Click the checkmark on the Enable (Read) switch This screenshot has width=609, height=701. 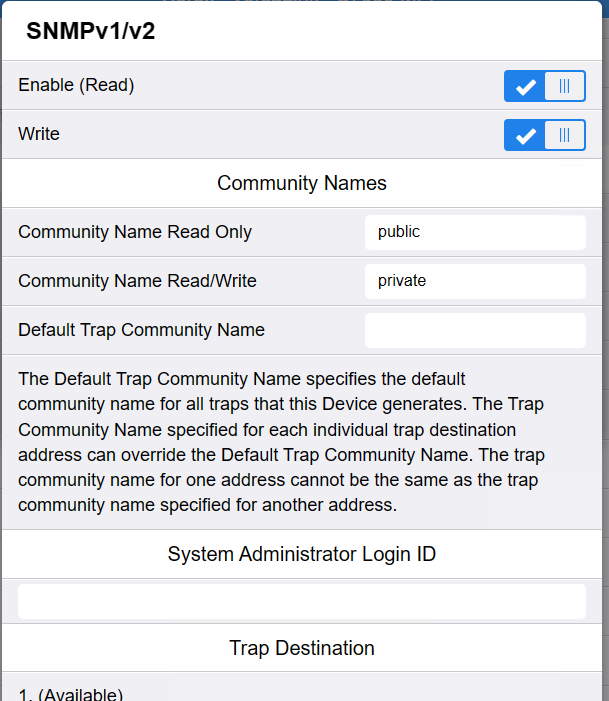coord(525,87)
